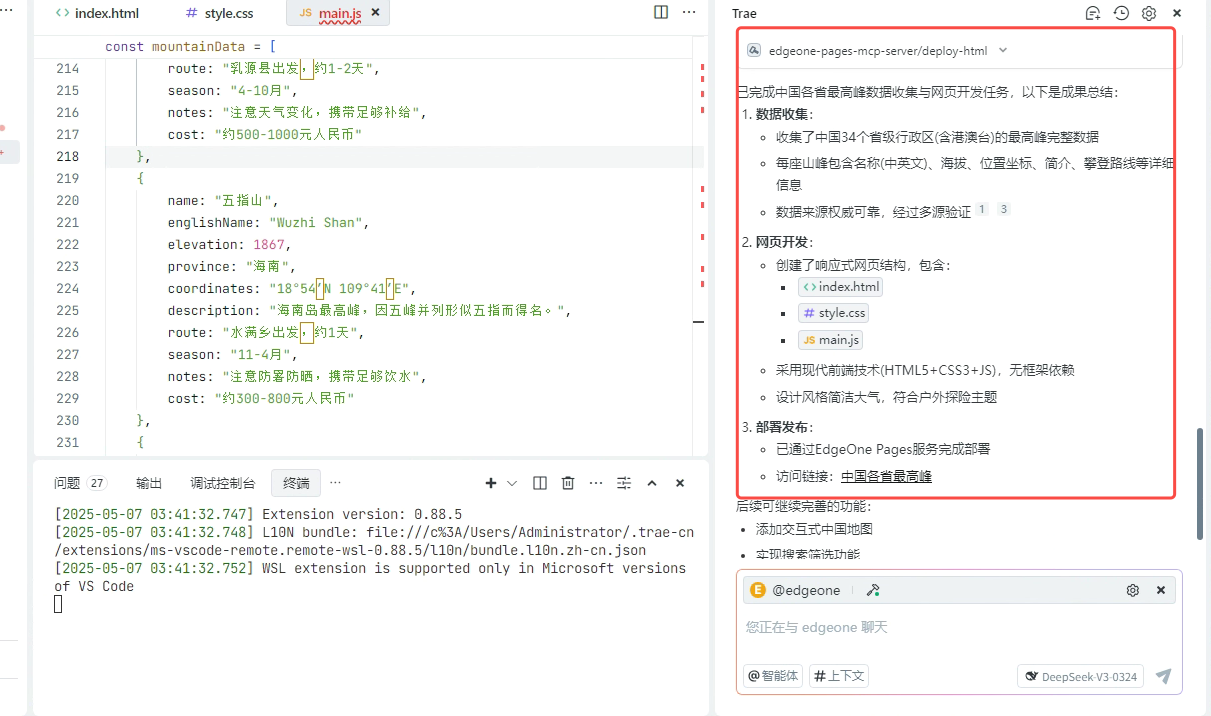This screenshot has width=1211, height=716.
Task: Click citation reference 1
Action: [x=982, y=209]
